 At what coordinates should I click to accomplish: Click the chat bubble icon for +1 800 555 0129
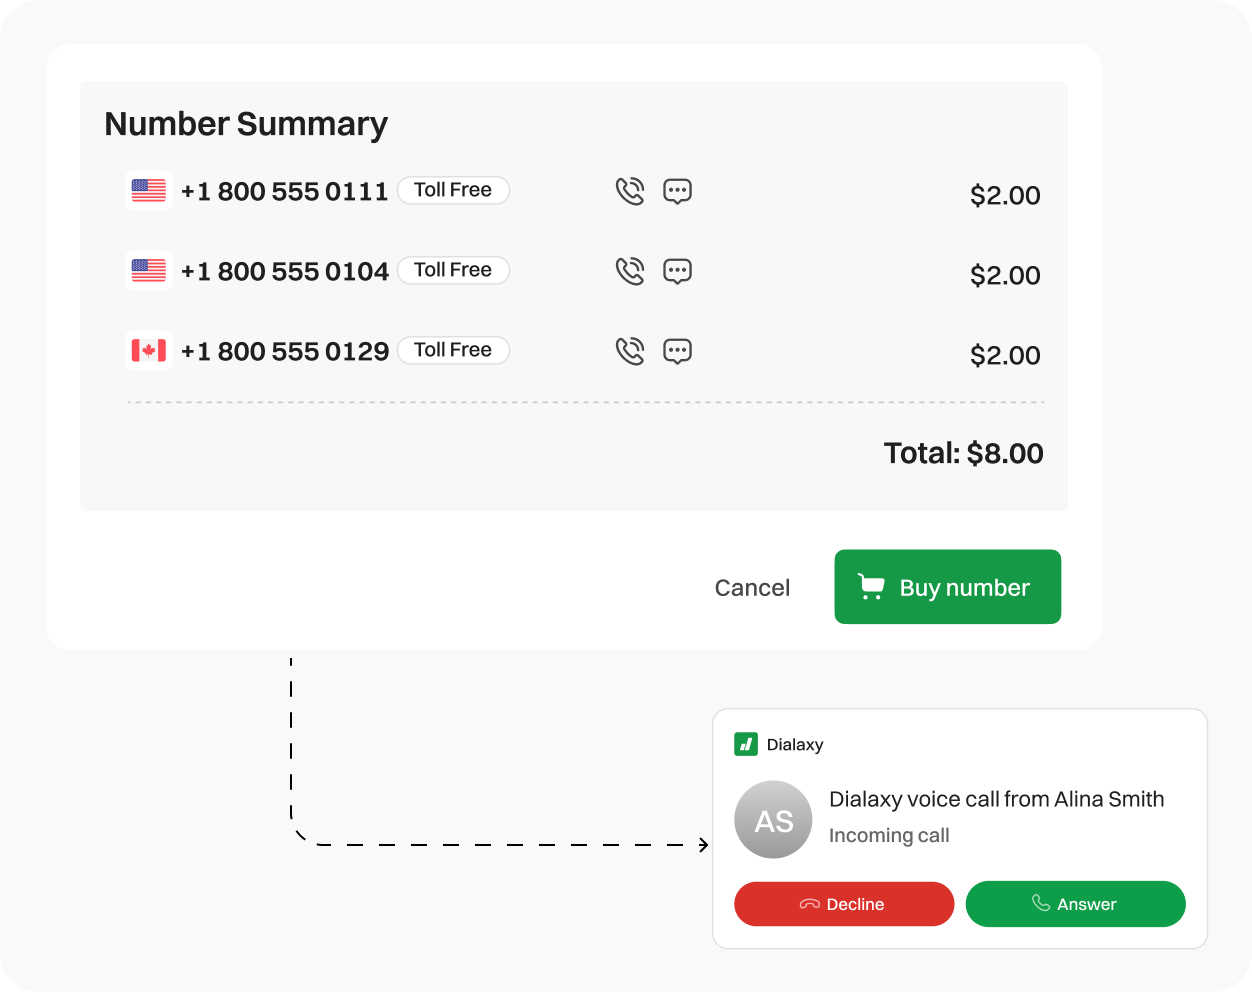tap(677, 350)
